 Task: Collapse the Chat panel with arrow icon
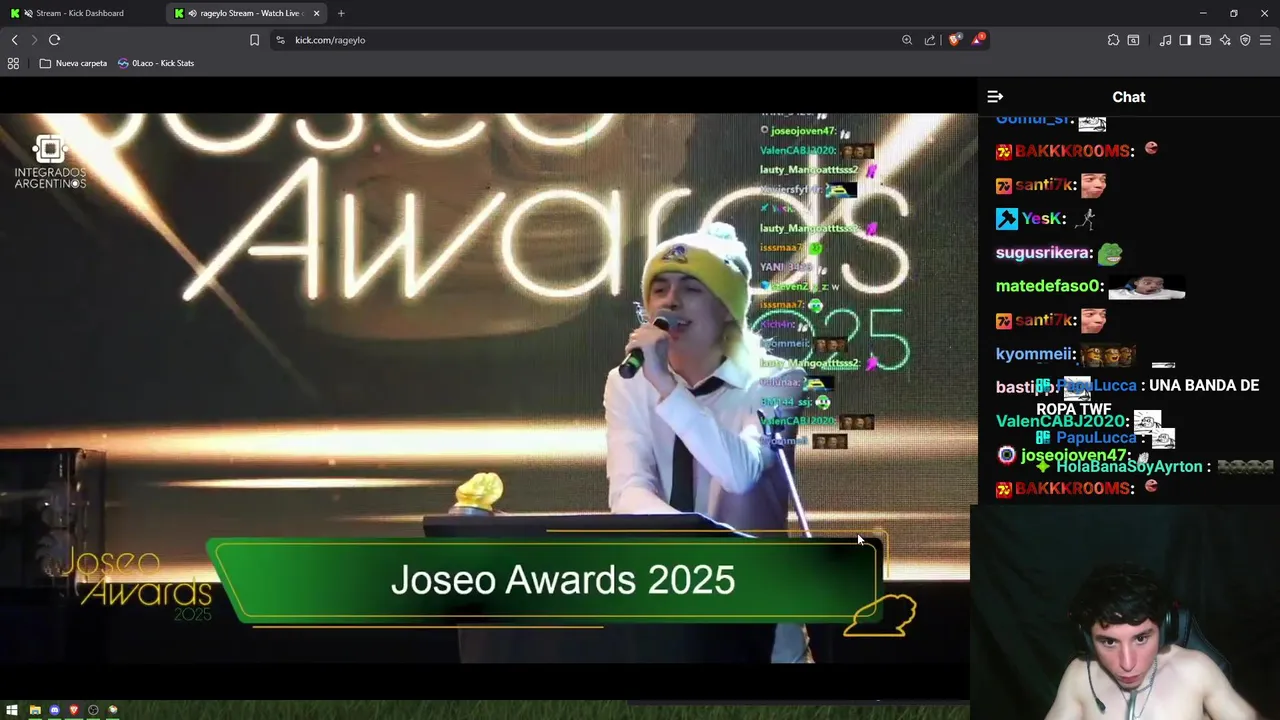coord(995,97)
